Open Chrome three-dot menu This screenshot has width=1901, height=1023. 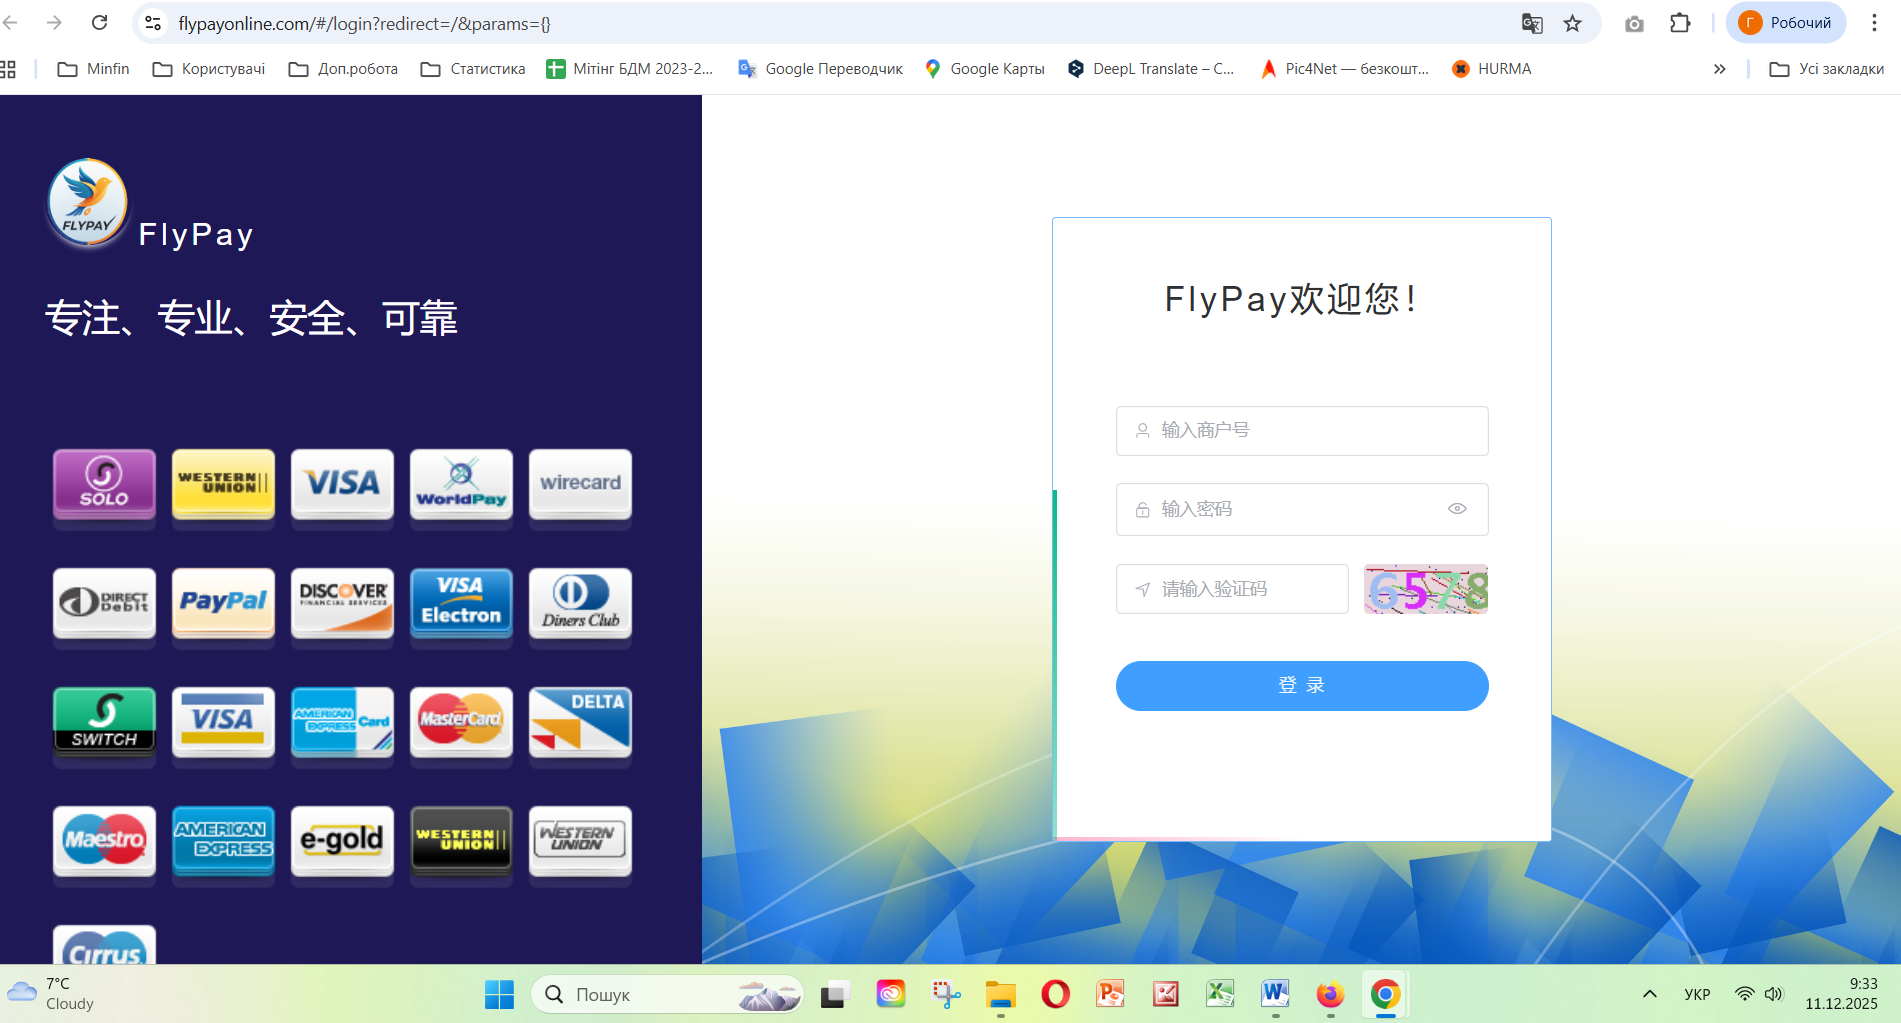[x=1874, y=23]
